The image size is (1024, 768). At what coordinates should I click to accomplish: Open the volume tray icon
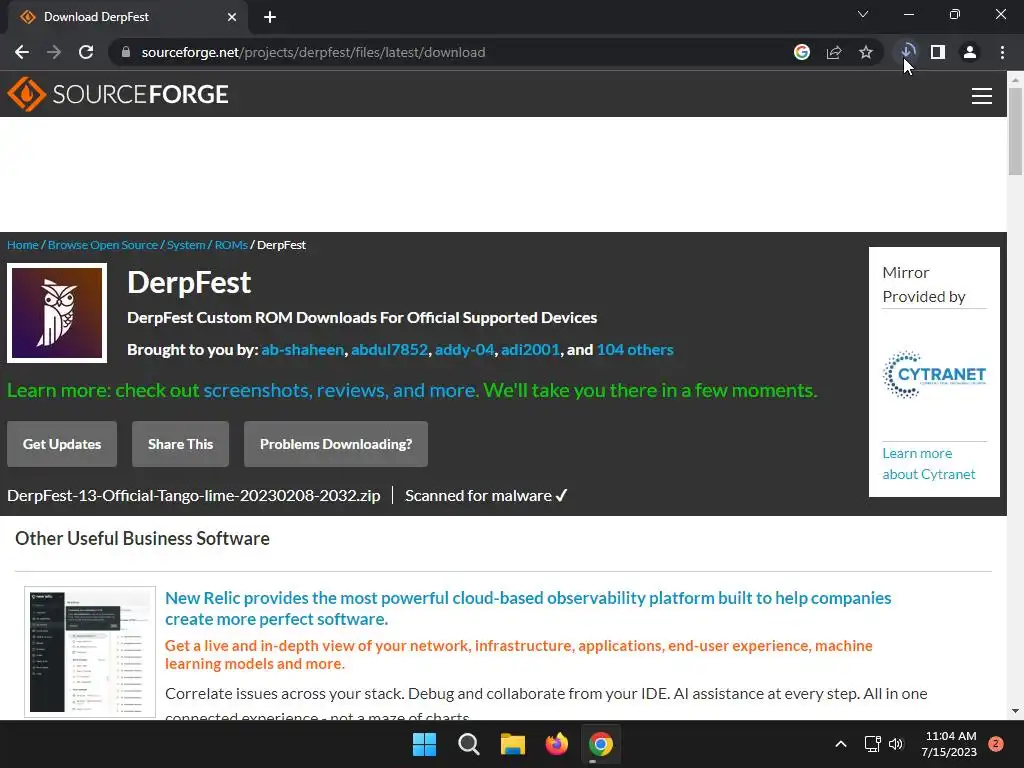point(896,744)
